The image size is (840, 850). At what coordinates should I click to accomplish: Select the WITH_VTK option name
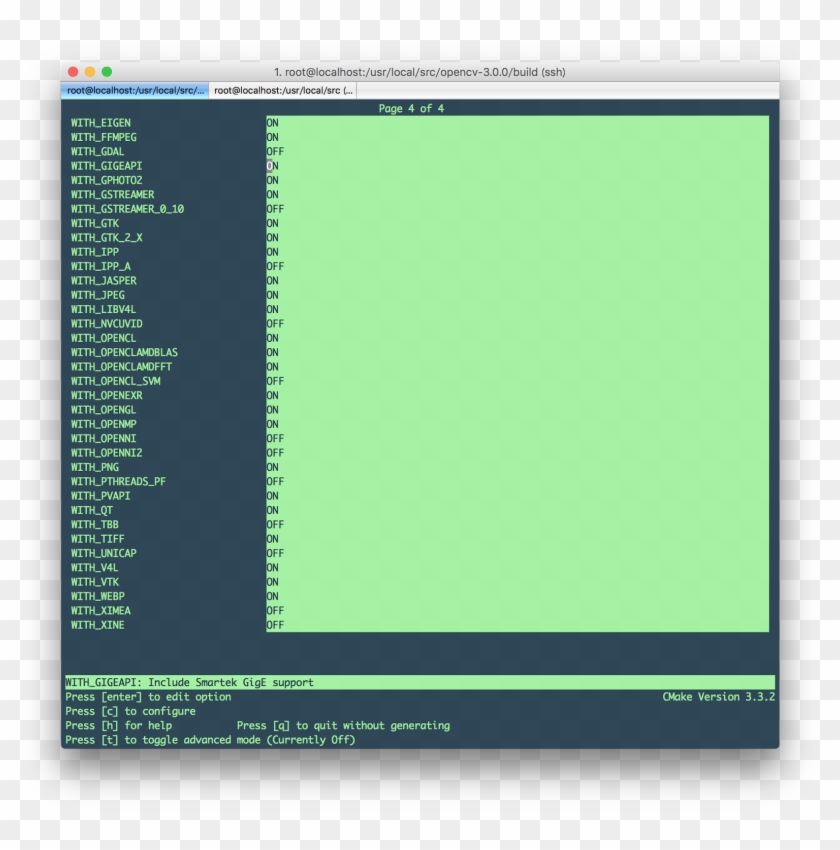[x=95, y=582]
